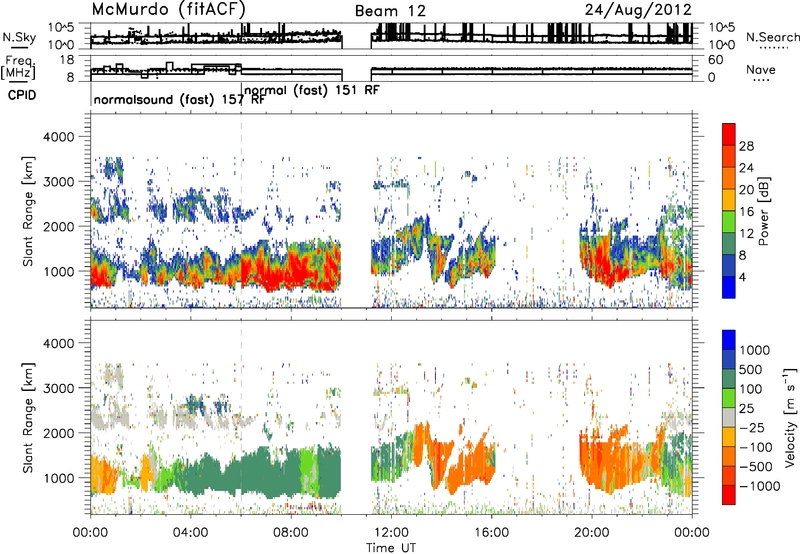Click the '-1000' velocity colorbar tick
The width and height of the screenshot is (800, 554).
tap(759, 486)
